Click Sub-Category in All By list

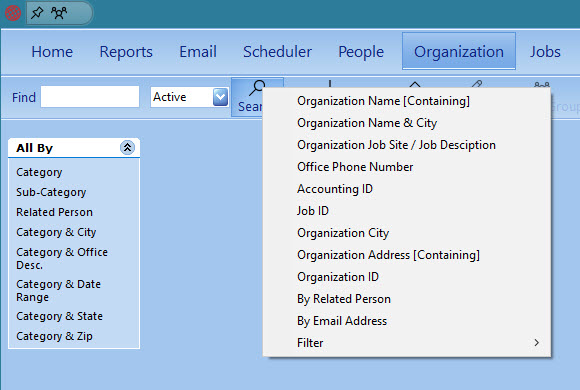coord(51,192)
